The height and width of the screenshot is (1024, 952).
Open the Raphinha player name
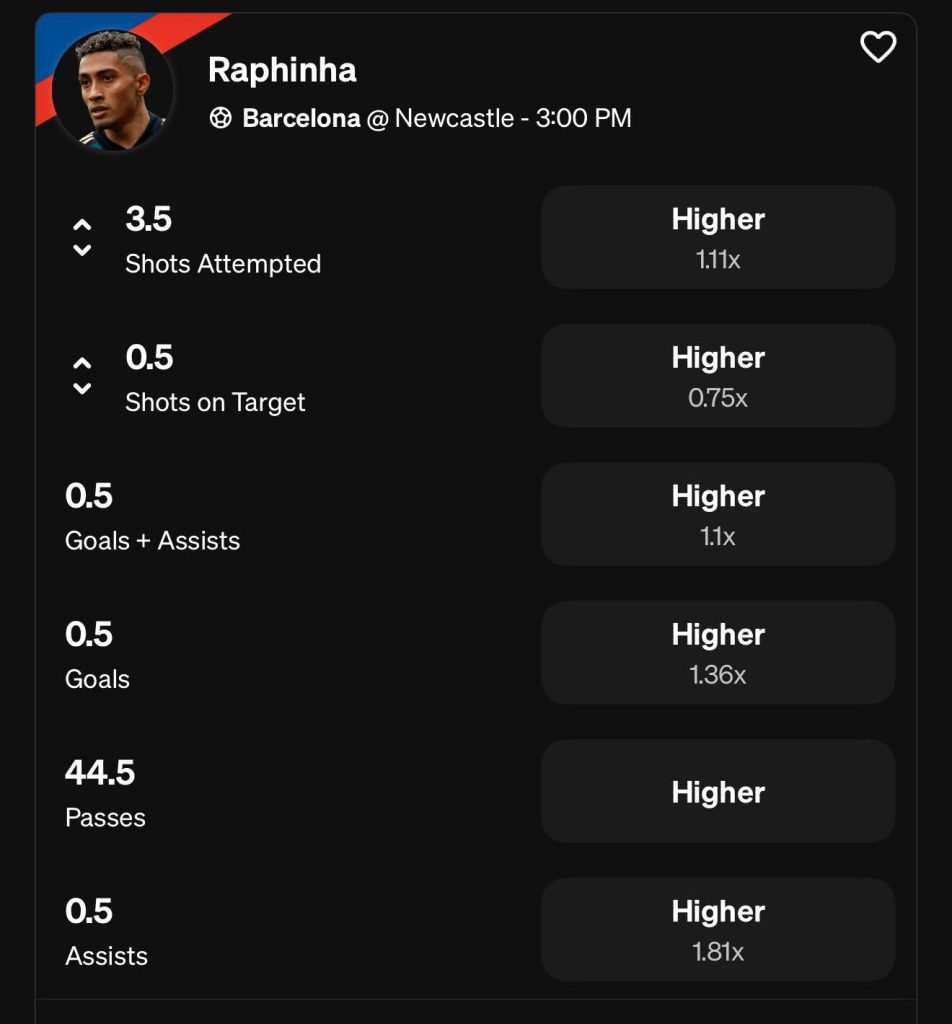282,69
